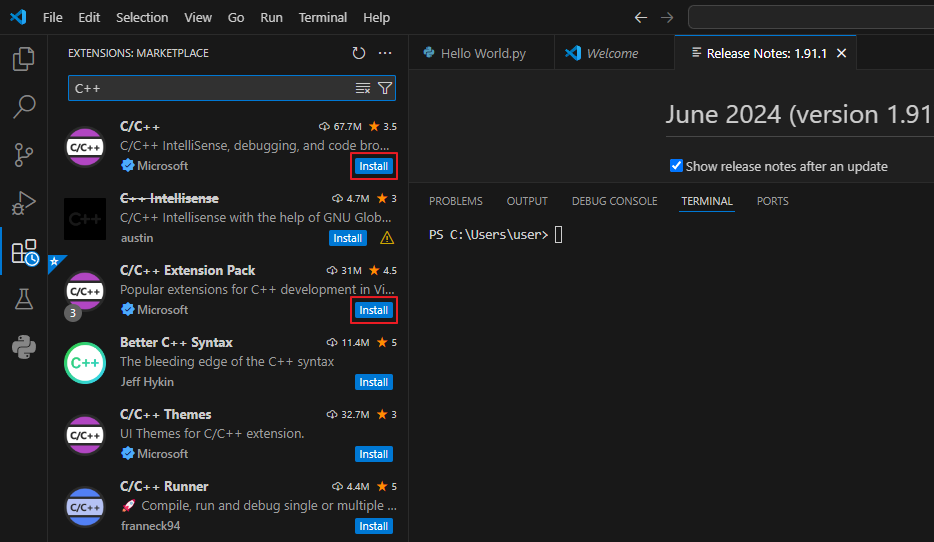Image resolution: width=934 pixels, height=542 pixels.
Task: Install Better C++ Syntax extension
Action: [373, 382]
